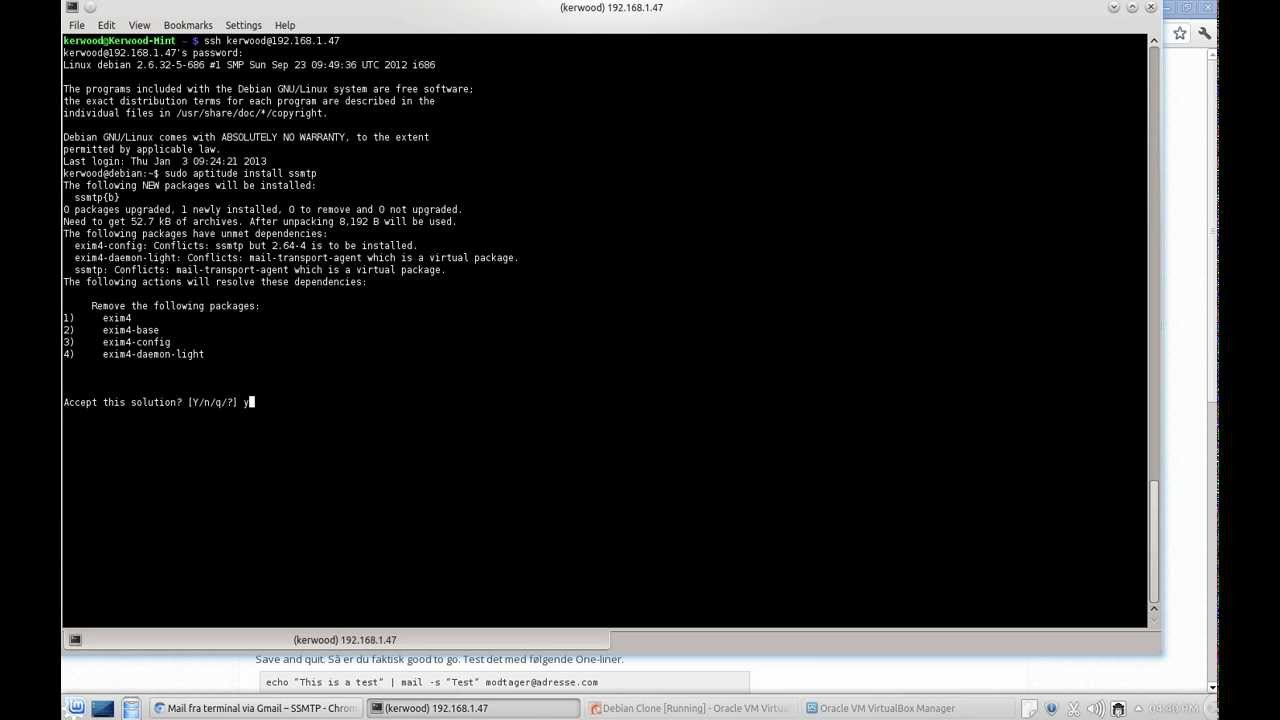The image size is (1280, 720).
Task: Switch to (kerwood) 192.168.1.47 taskbar entry
Action: [x=473, y=708]
